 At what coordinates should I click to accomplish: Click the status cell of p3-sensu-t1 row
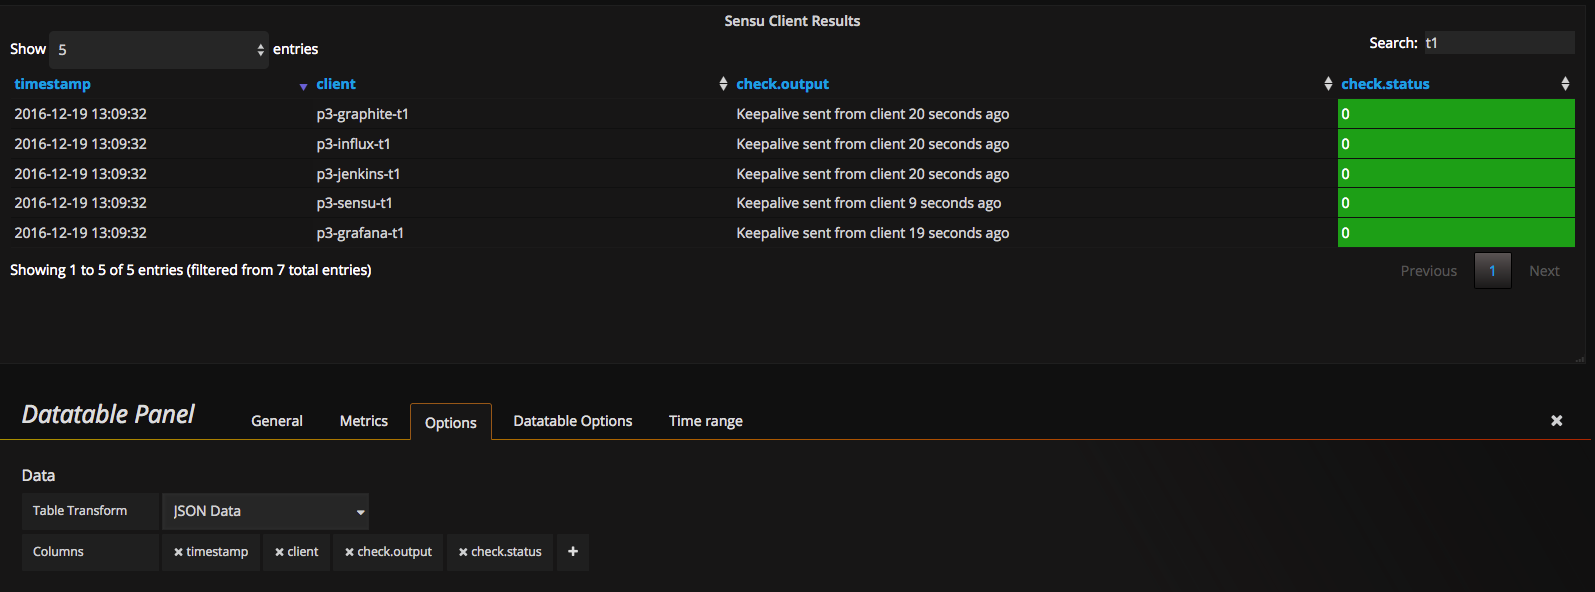pos(1456,203)
